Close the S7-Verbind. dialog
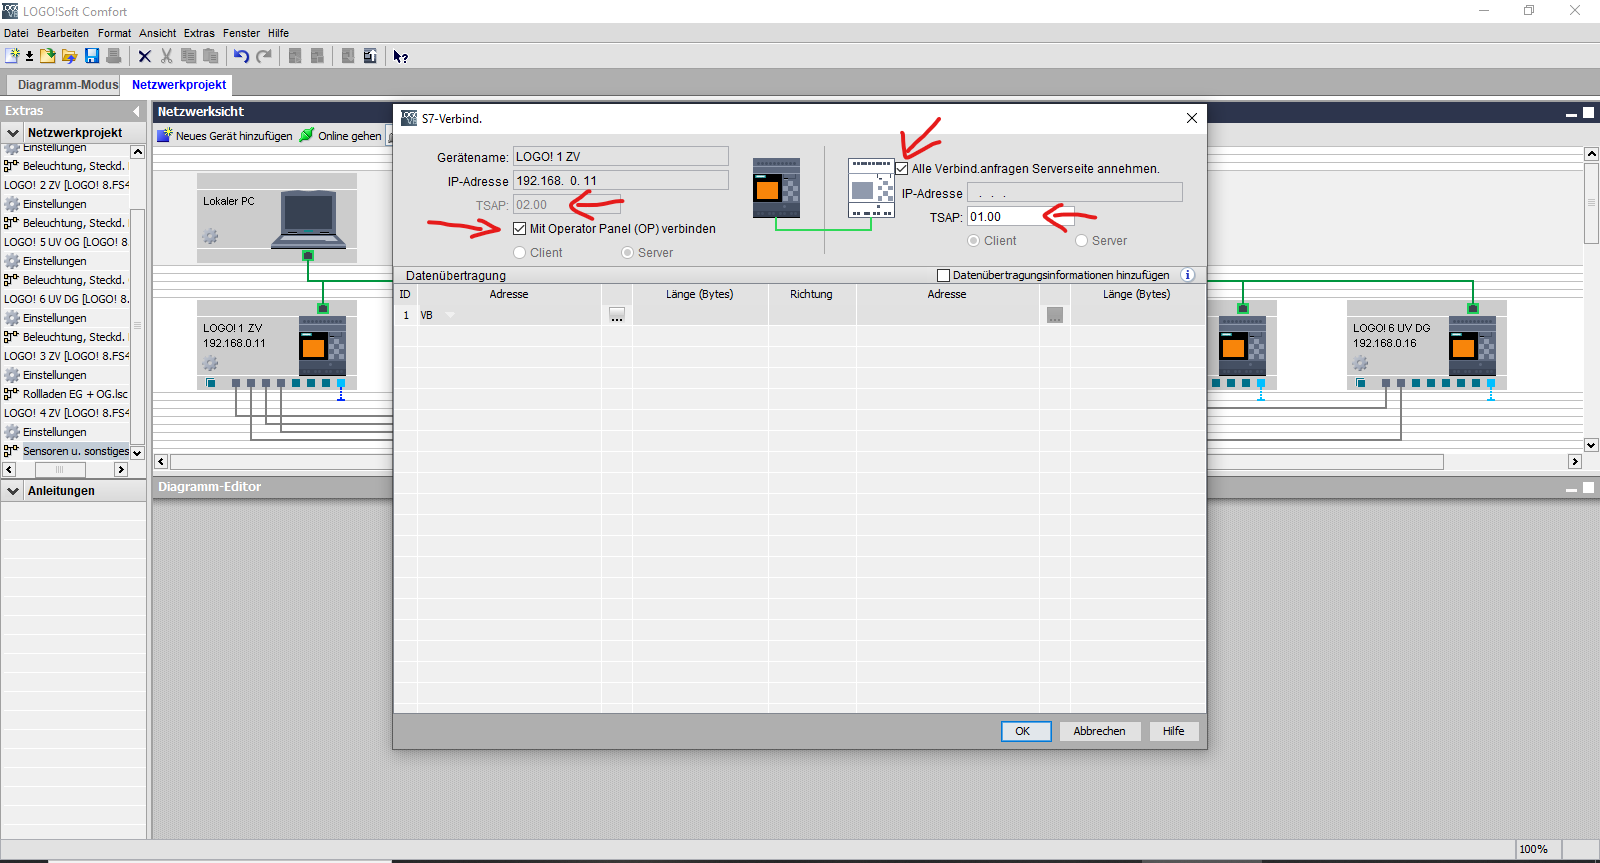The height and width of the screenshot is (863, 1600). point(1192,118)
